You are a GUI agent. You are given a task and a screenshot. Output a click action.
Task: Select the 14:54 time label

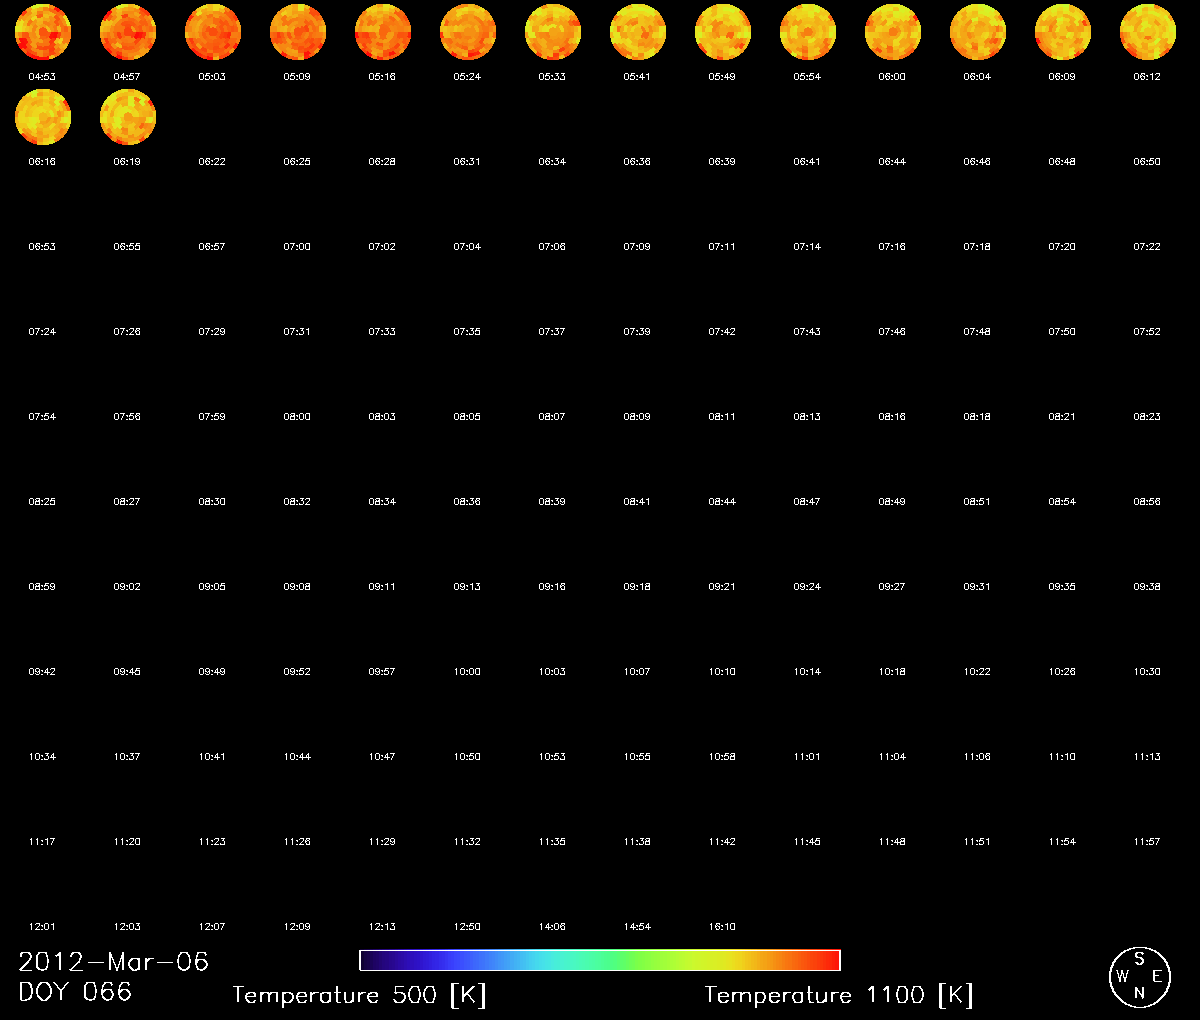coord(637,927)
